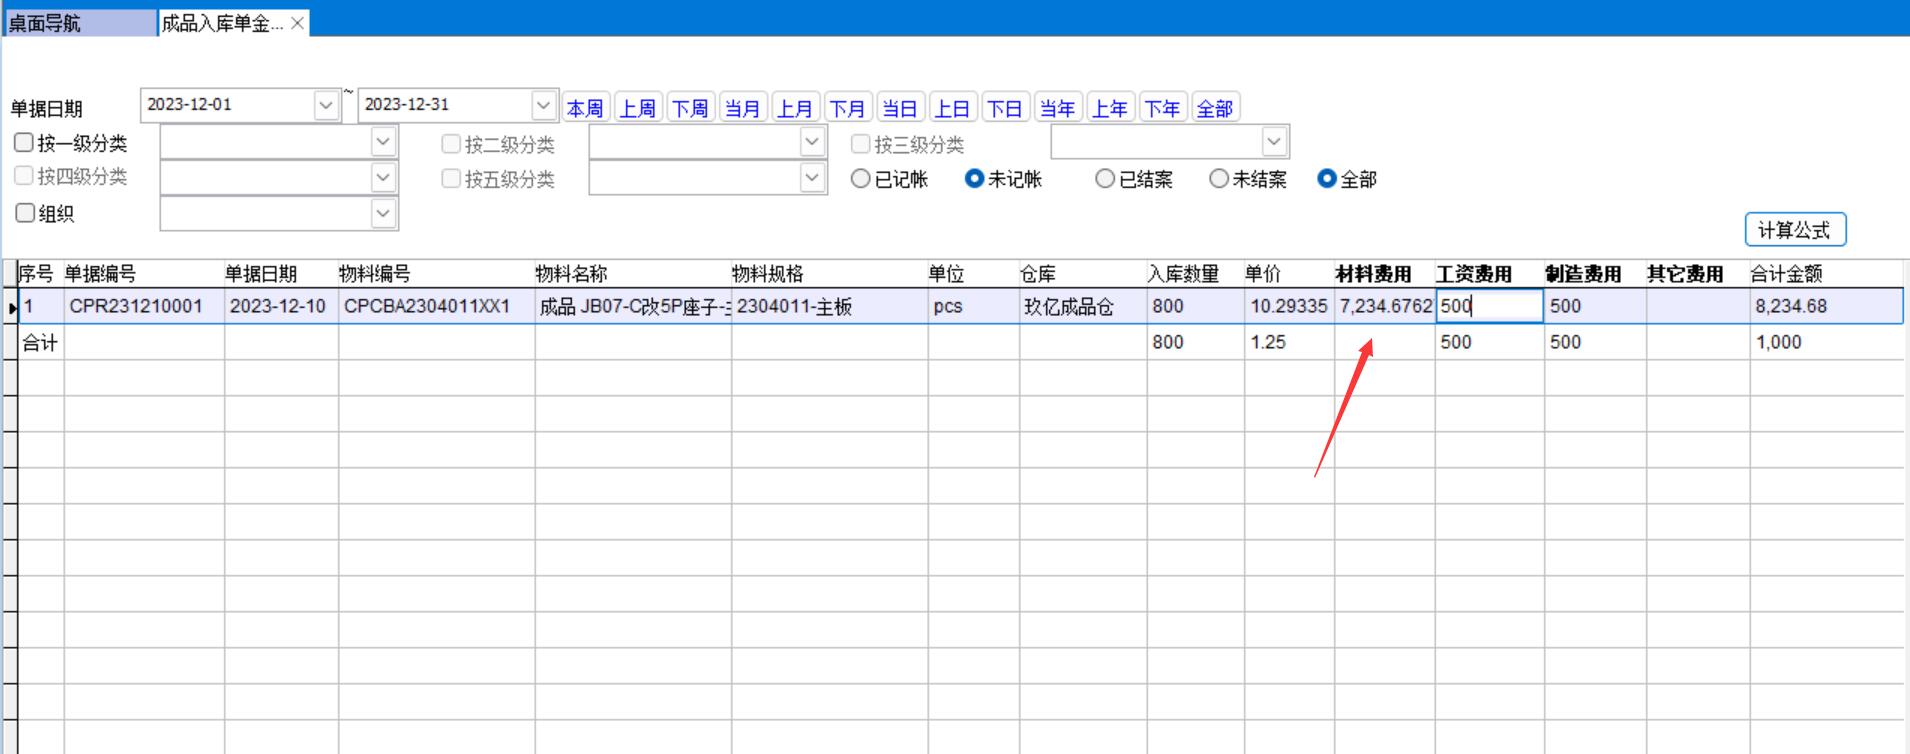Click the 工资费用 cell containing 500

coord(1488,306)
